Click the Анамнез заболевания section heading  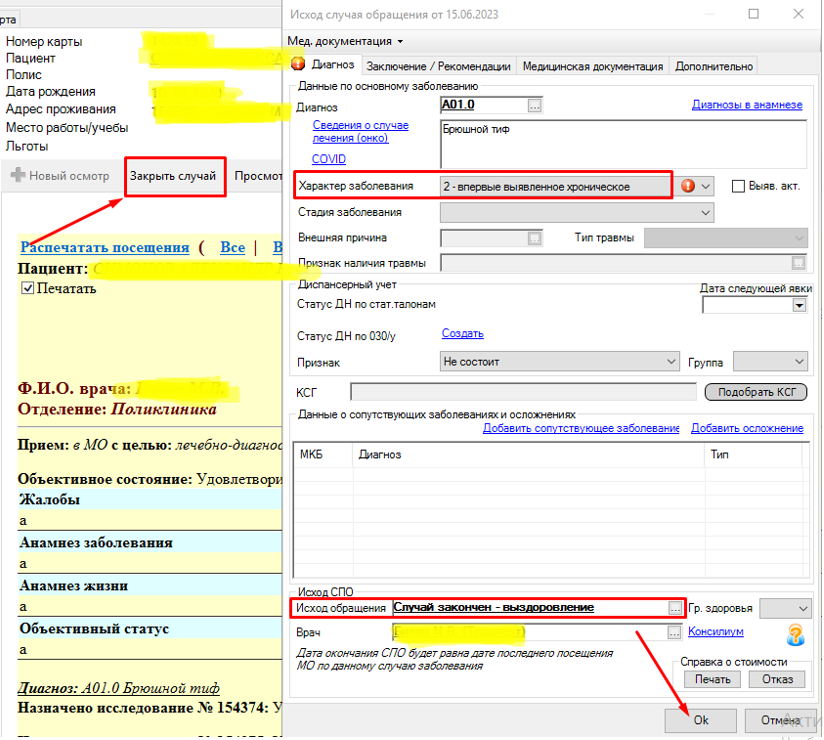[96, 542]
